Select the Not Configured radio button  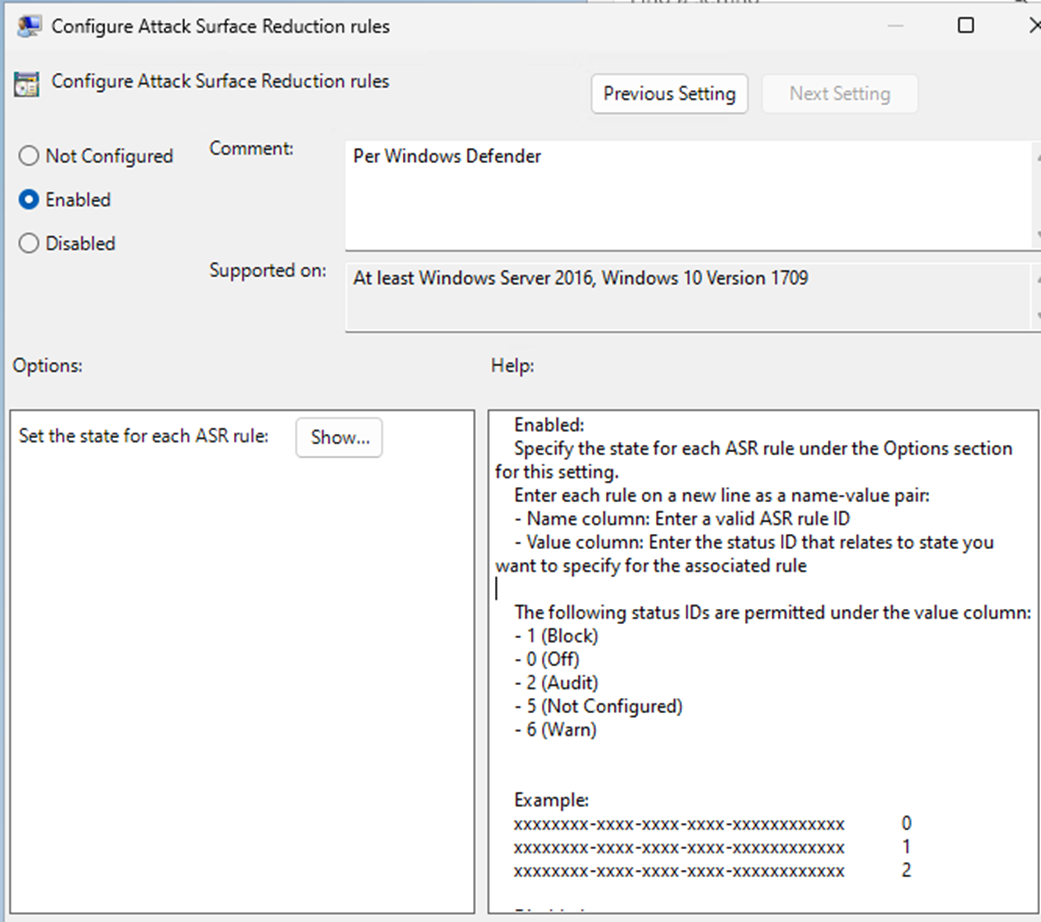click(x=29, y=156)
